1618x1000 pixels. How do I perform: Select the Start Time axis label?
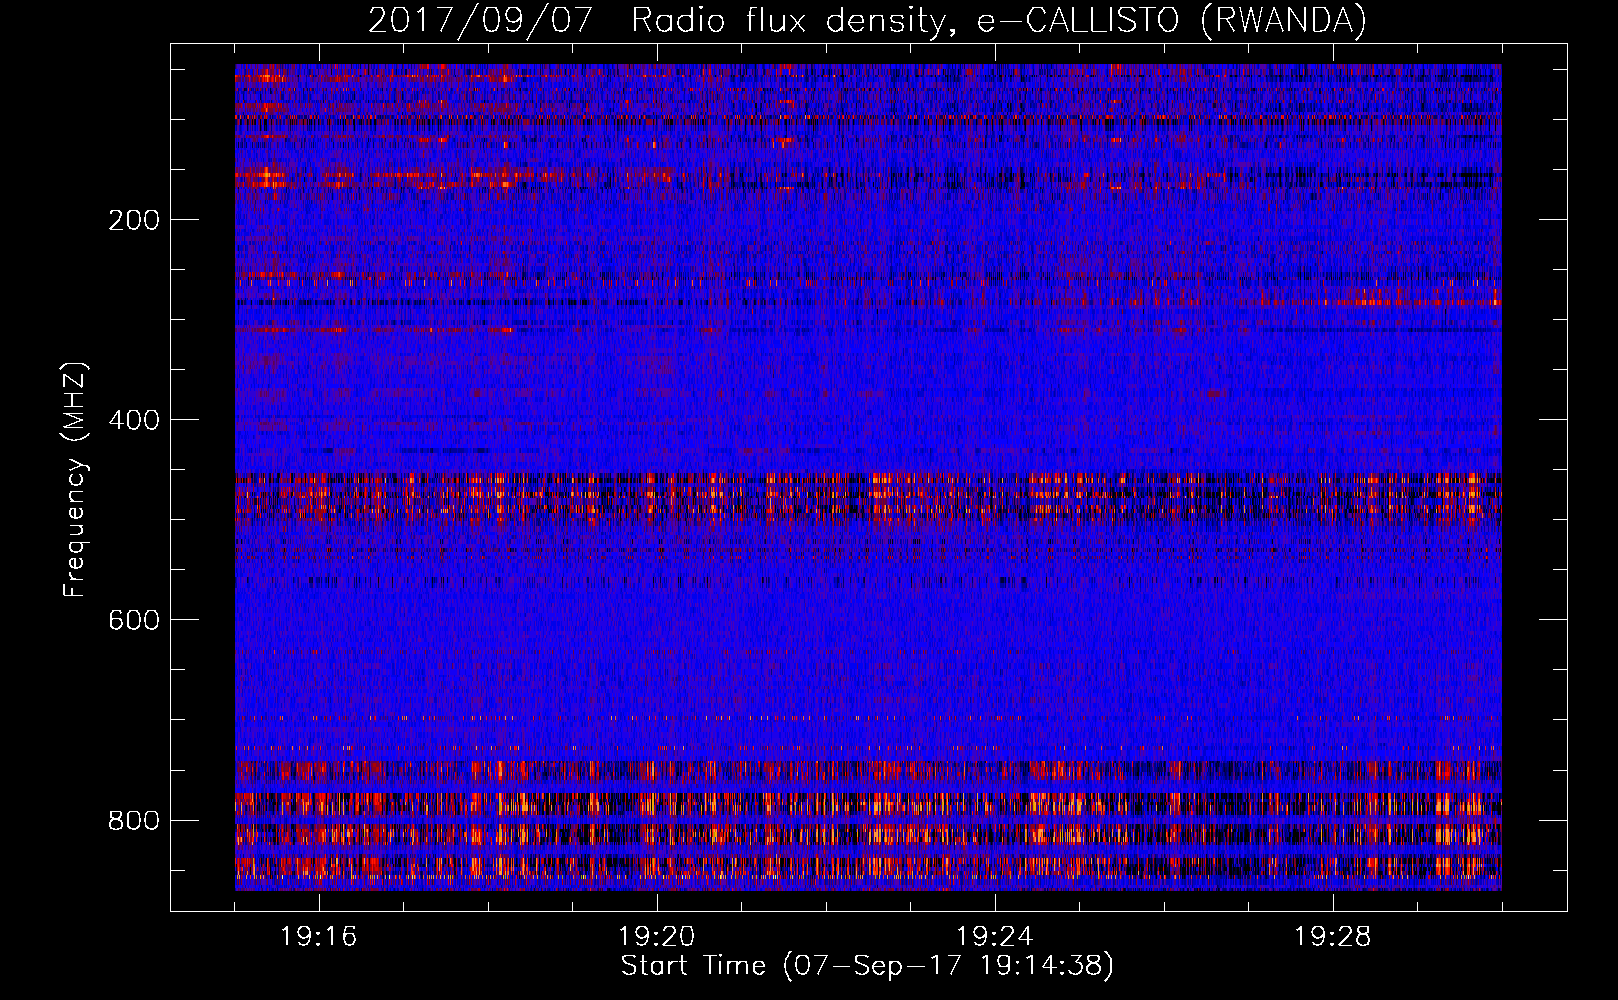coord(867,966)
